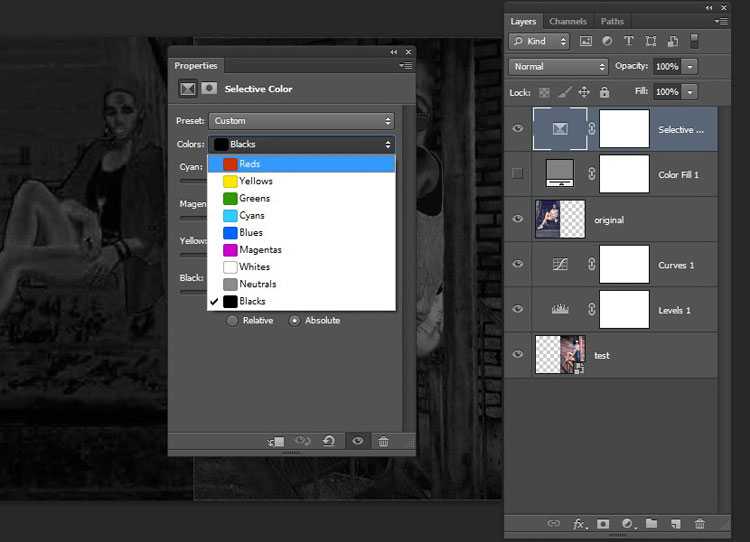Expand the Opacity value dropdown arrow

pyautogui.click(x=690, y=66)
